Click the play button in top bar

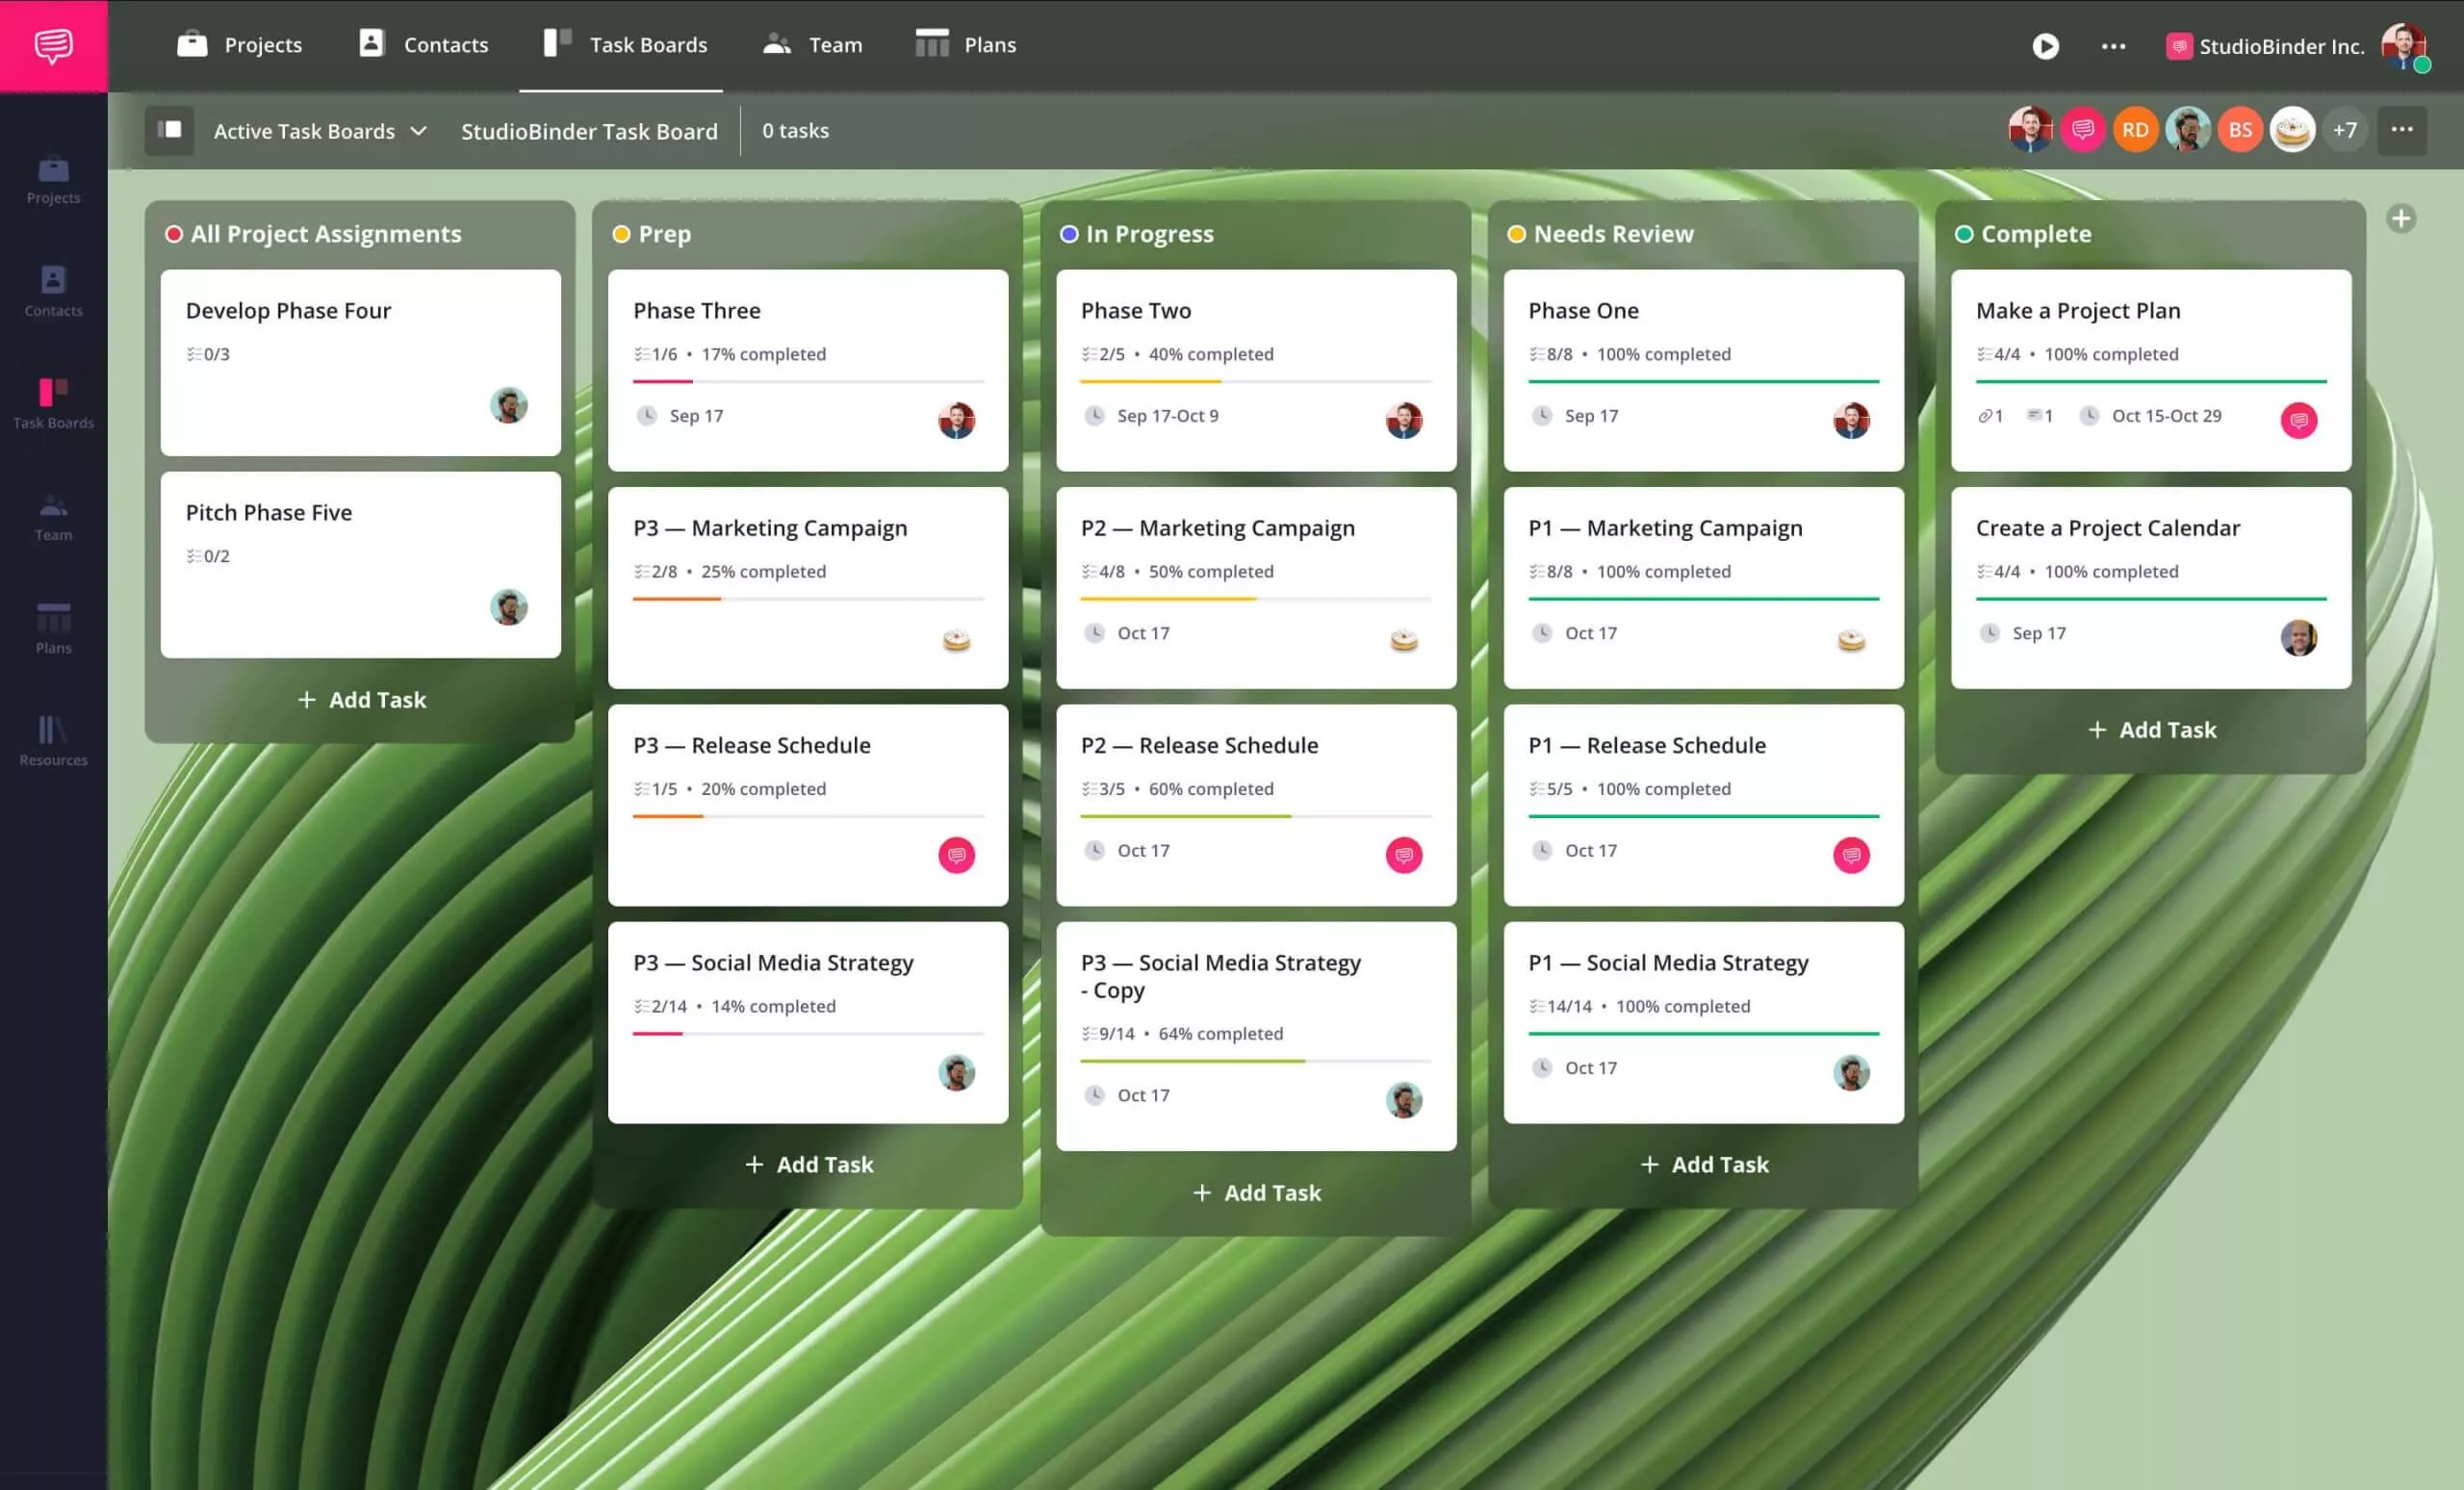(x=2045, y=46)
